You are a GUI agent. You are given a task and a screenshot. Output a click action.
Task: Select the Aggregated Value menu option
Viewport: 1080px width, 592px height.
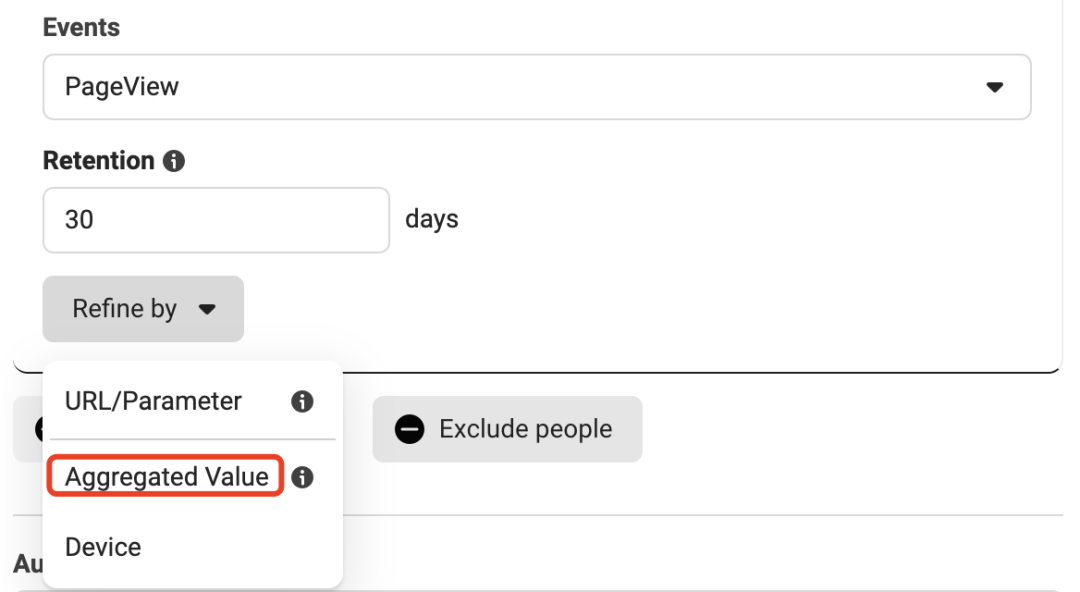tap(167, 477)
